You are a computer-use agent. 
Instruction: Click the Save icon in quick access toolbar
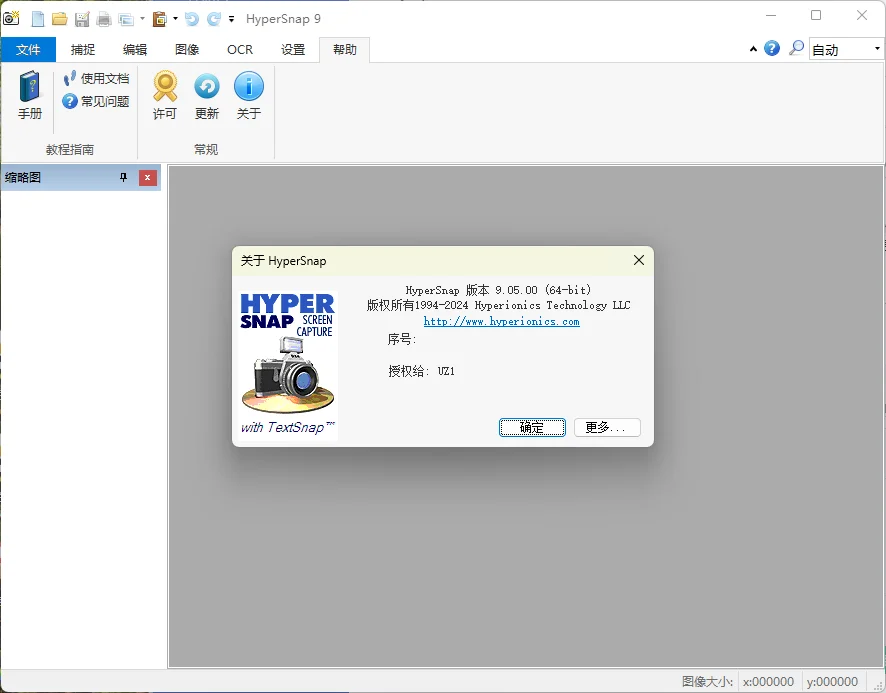(83, 18)
